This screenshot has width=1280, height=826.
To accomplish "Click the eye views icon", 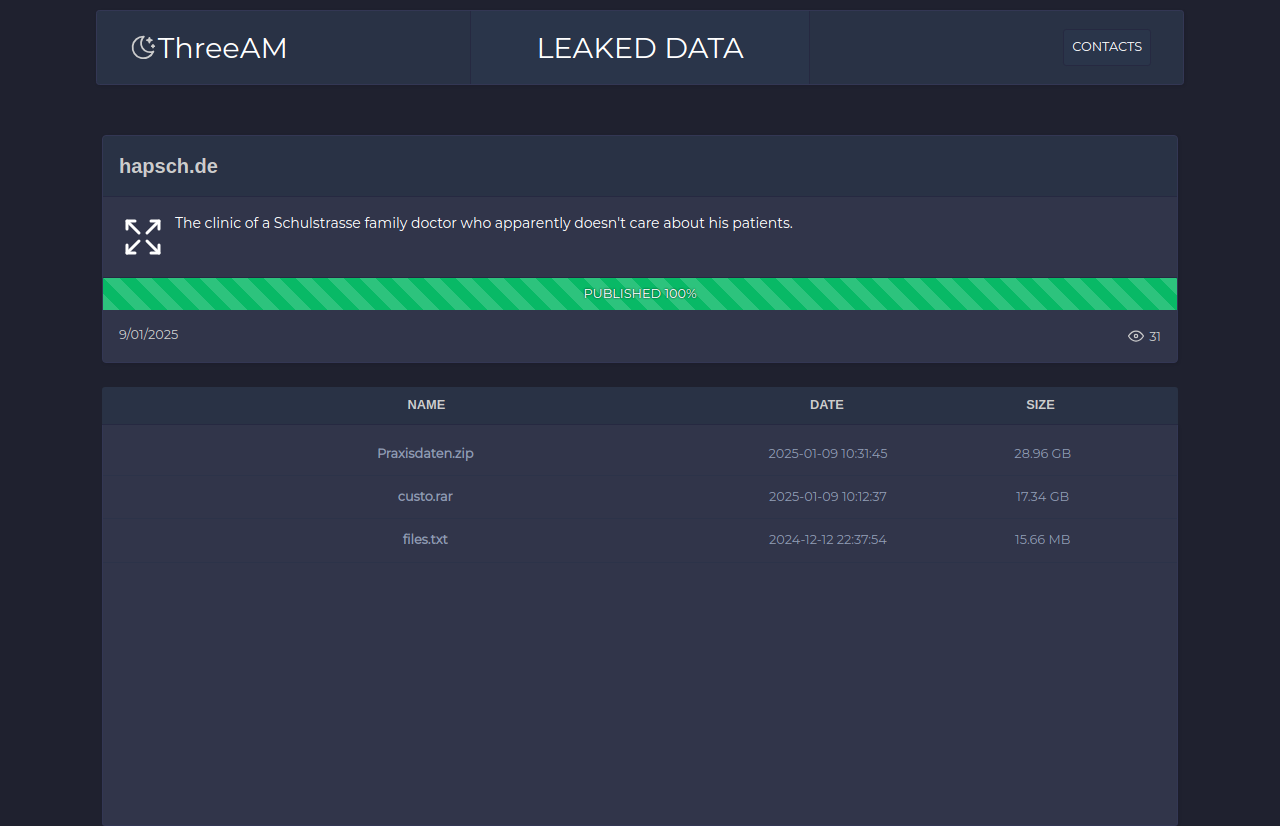I will (1136, 336).
